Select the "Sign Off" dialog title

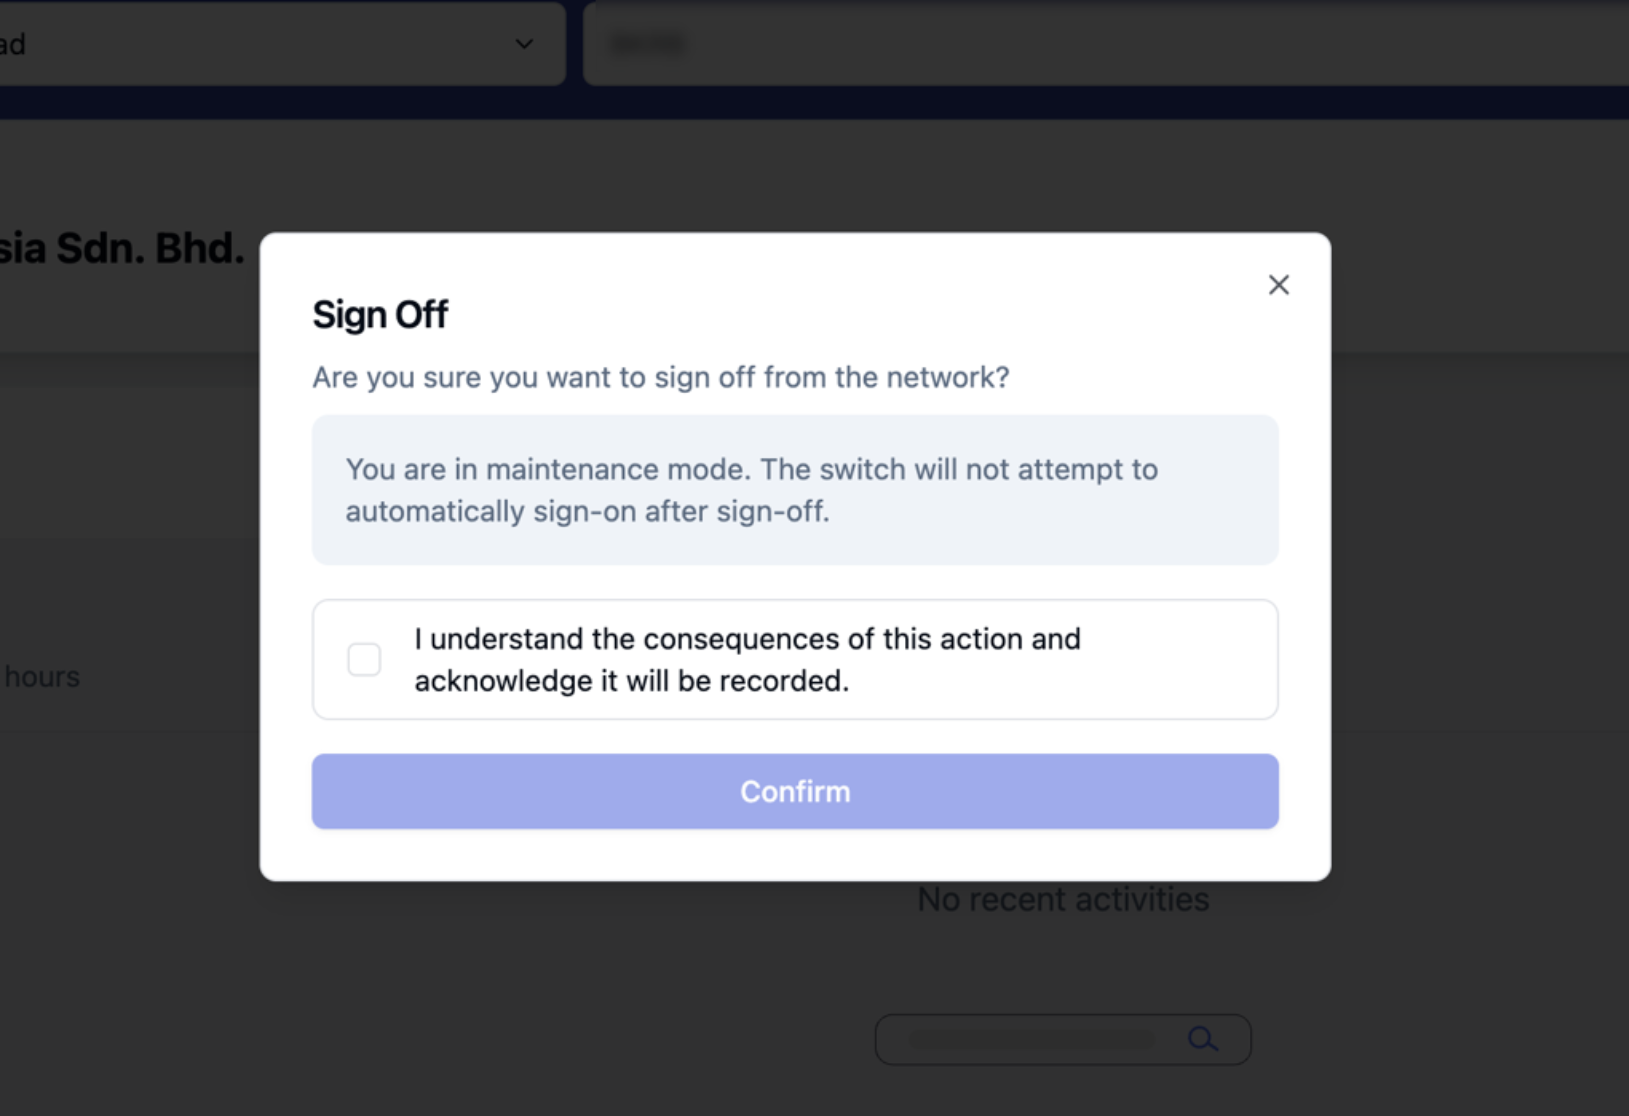pos(380,315)
